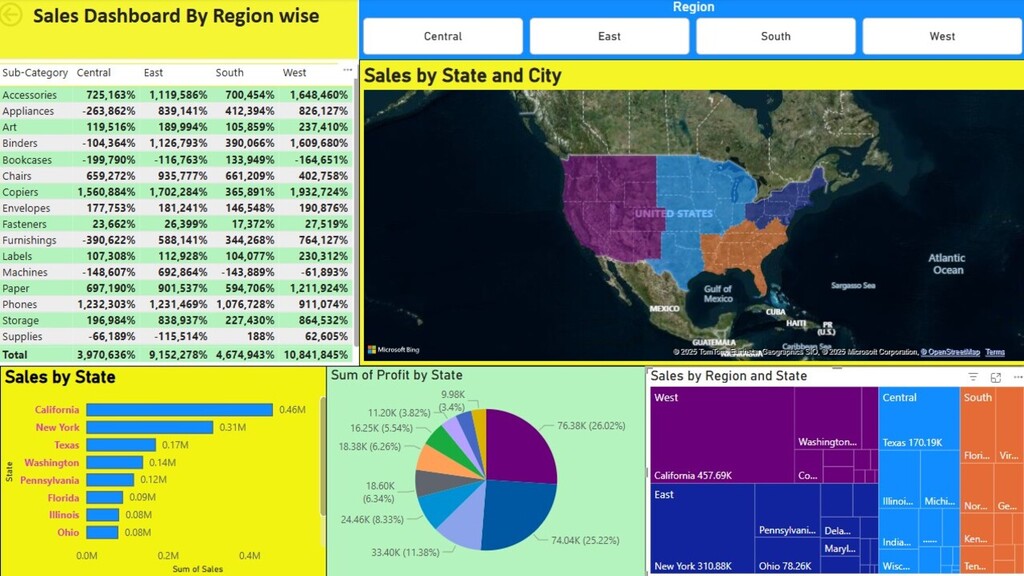Screen dimensions: 1024x576
Task: Select the Ohio bar in Sales by State
Action: point(102,532)
